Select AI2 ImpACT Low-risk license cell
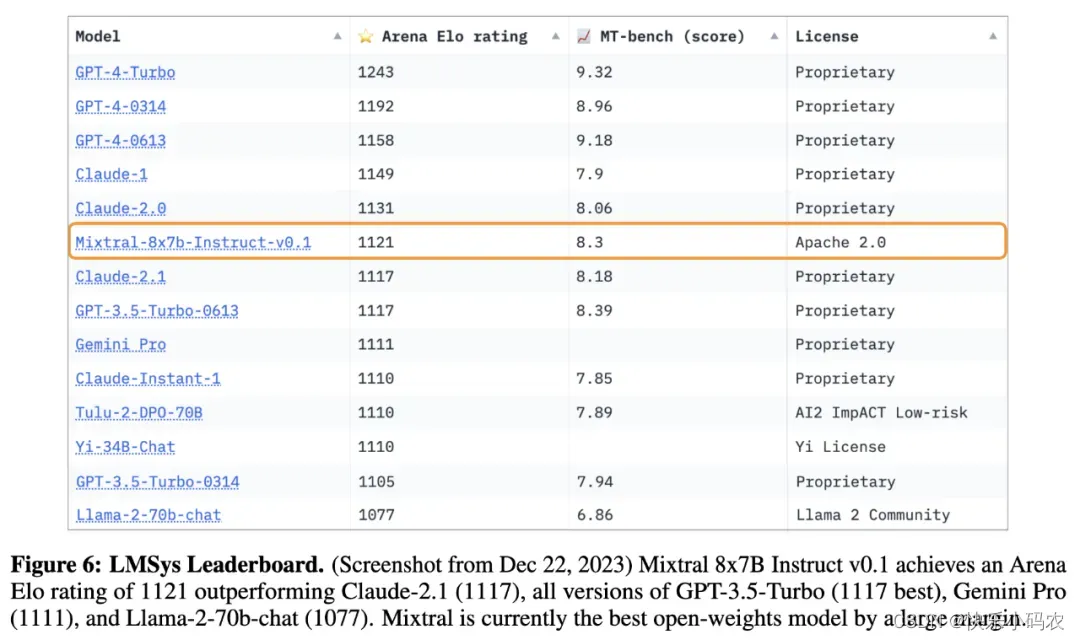The width and height of the screenshot is (1080, 640). pos(882,413)
